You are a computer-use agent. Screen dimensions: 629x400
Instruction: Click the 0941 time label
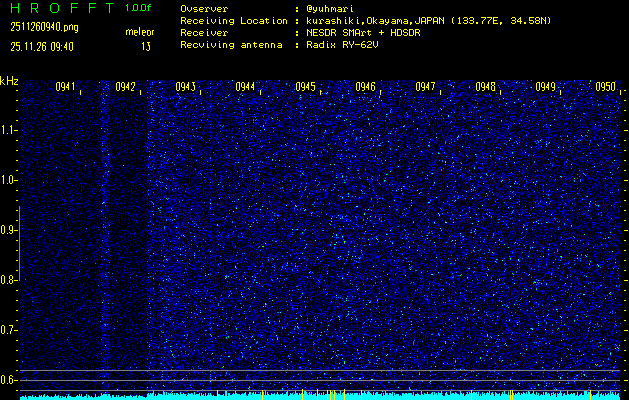tap(65, 87)
